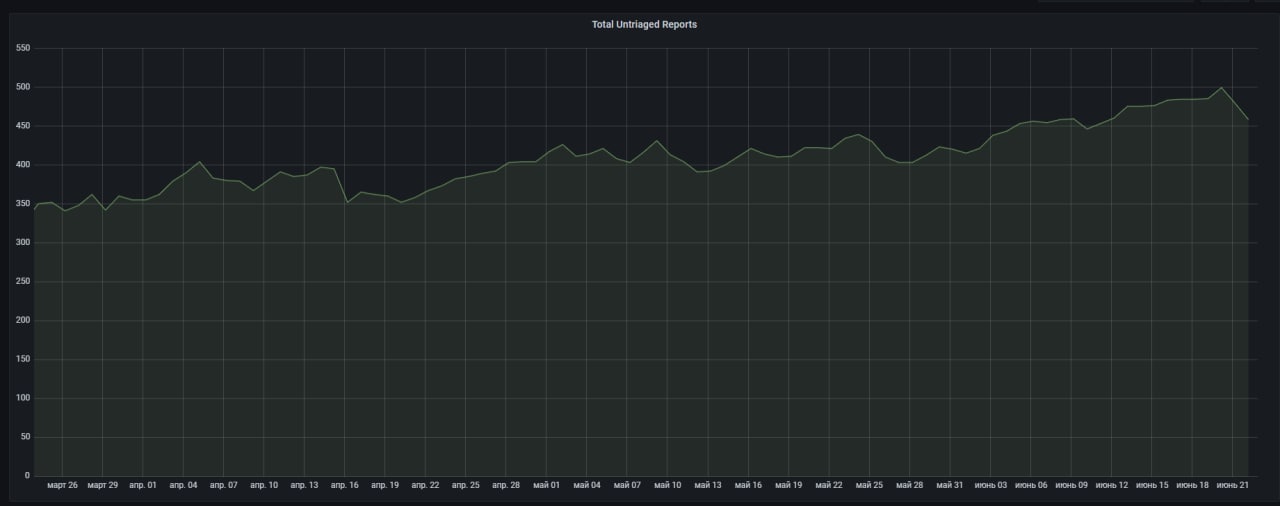Click the x-axis date май 31

coord(950,485)
